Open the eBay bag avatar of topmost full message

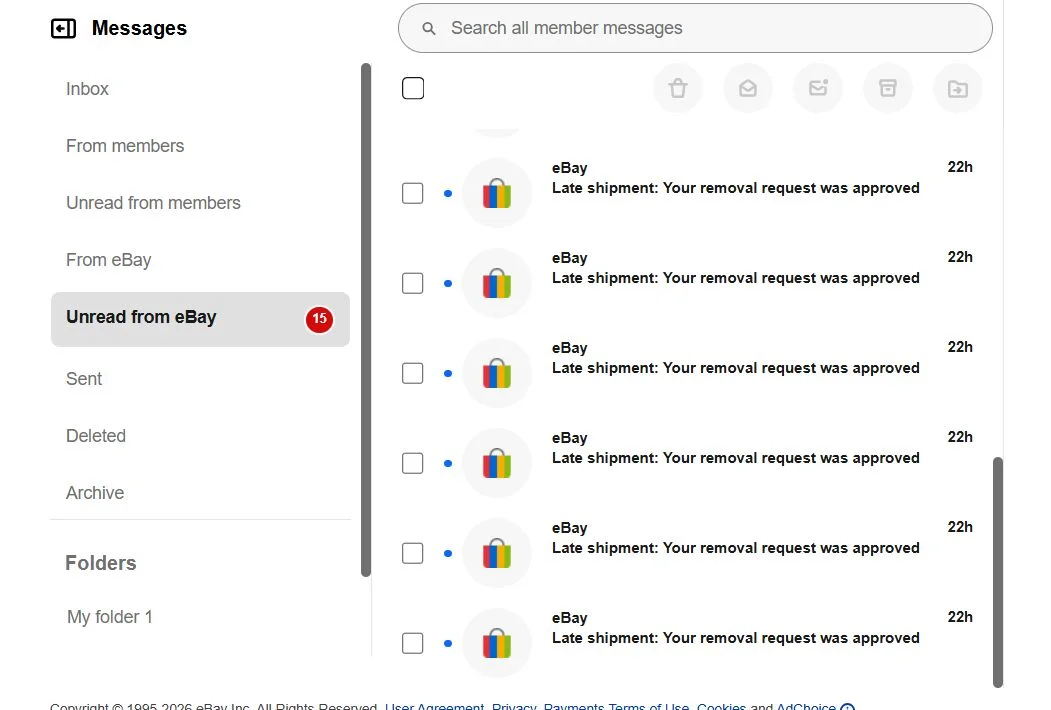(497, 193)
